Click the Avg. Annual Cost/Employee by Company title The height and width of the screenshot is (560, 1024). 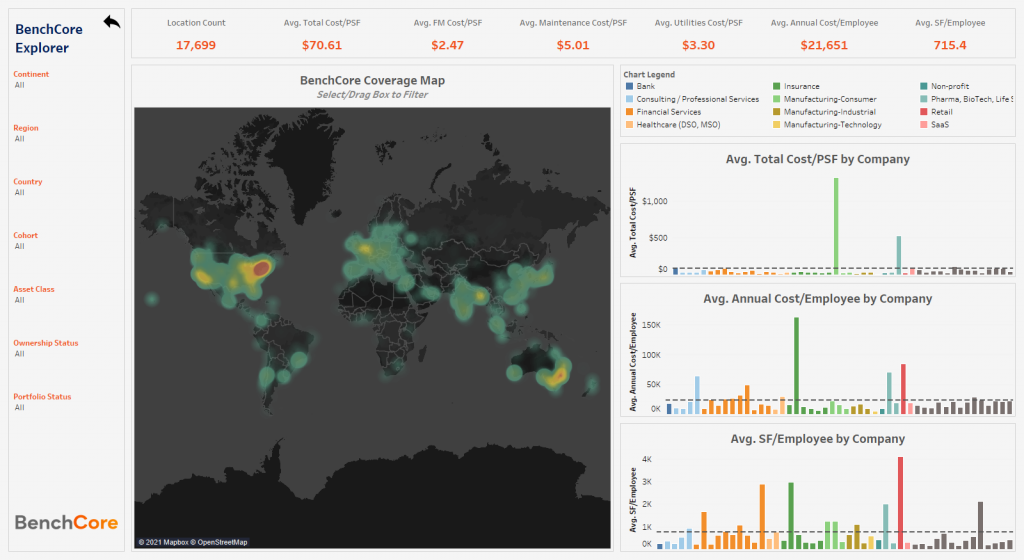818,299
